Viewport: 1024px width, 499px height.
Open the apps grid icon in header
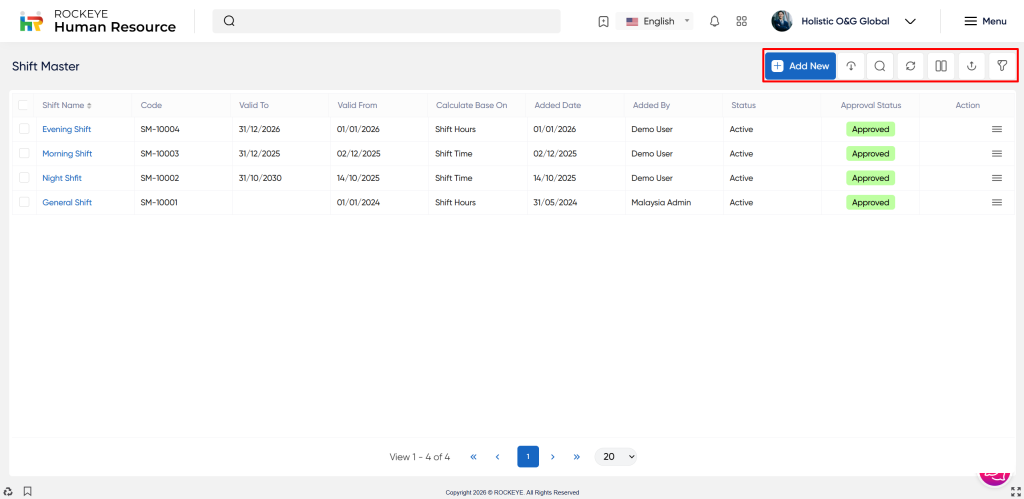741,21
